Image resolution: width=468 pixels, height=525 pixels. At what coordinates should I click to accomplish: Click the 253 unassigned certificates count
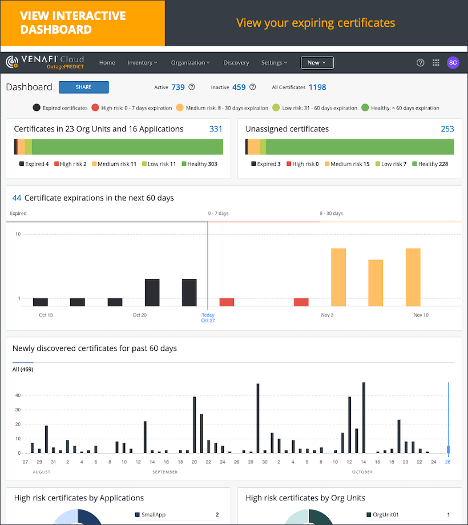pos(447,129)
